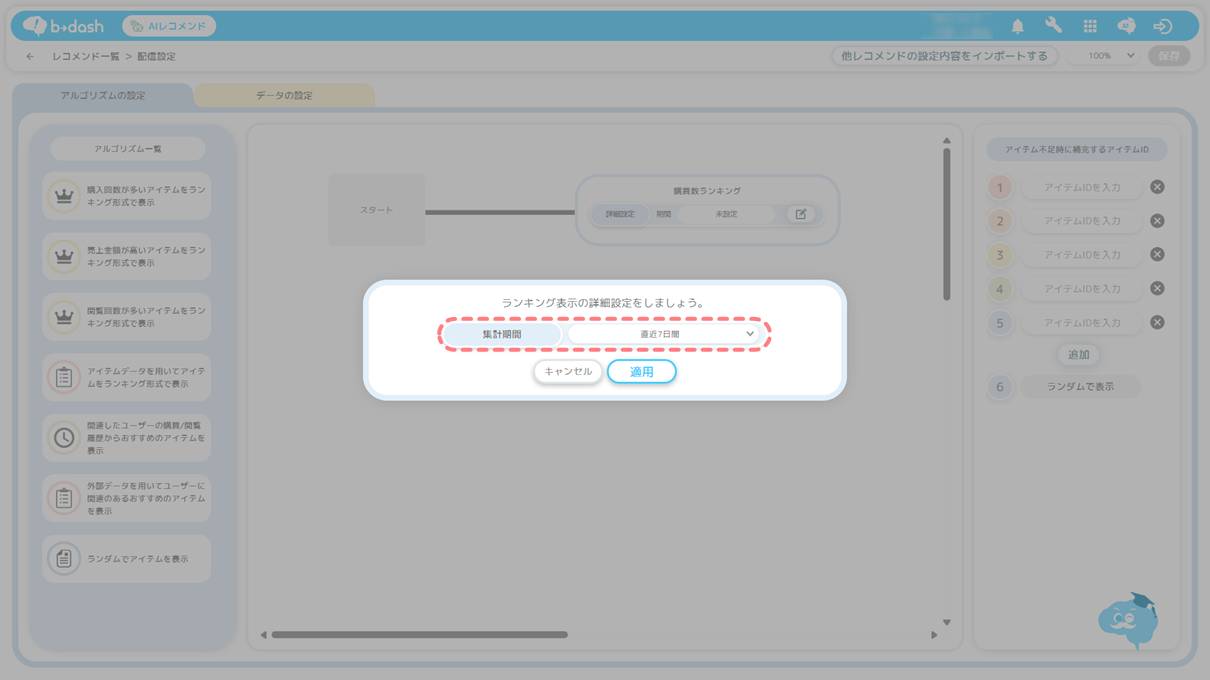
Task: Click the item ID input field for row 3
Action: (1081, 255)
